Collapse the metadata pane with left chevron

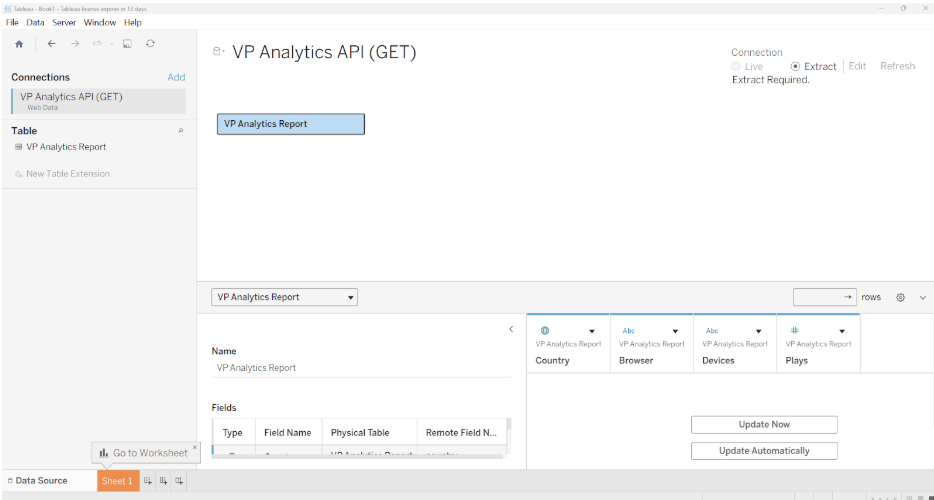click(x=511, y=329)
